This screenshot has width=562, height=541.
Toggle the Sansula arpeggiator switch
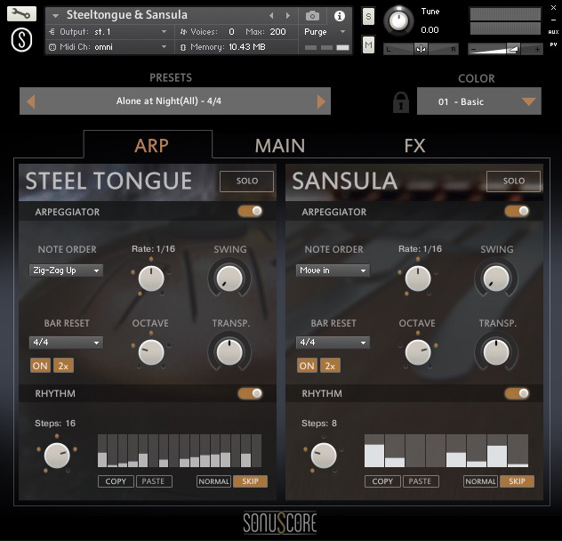(517, 211)
